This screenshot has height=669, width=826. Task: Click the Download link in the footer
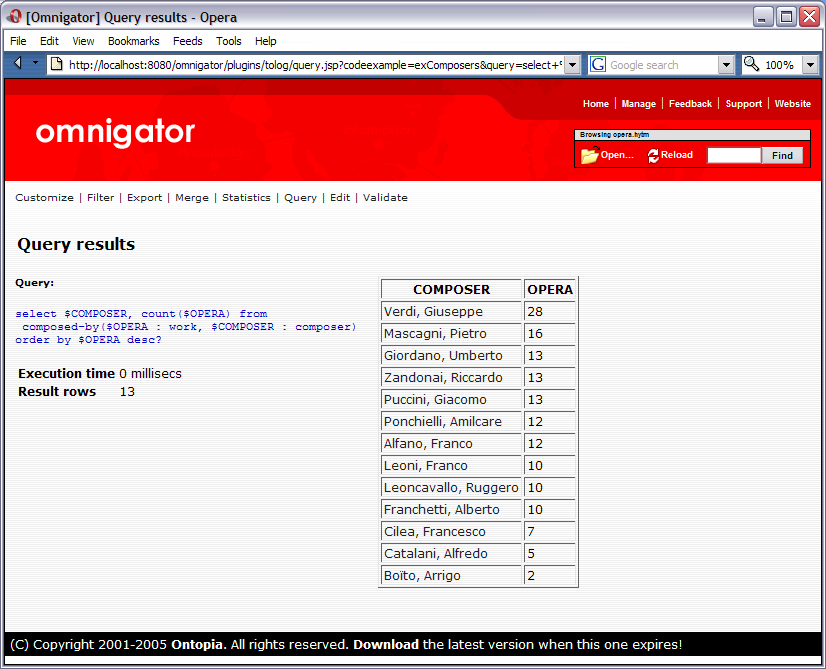pyautogui.click(x=385, y=645)
